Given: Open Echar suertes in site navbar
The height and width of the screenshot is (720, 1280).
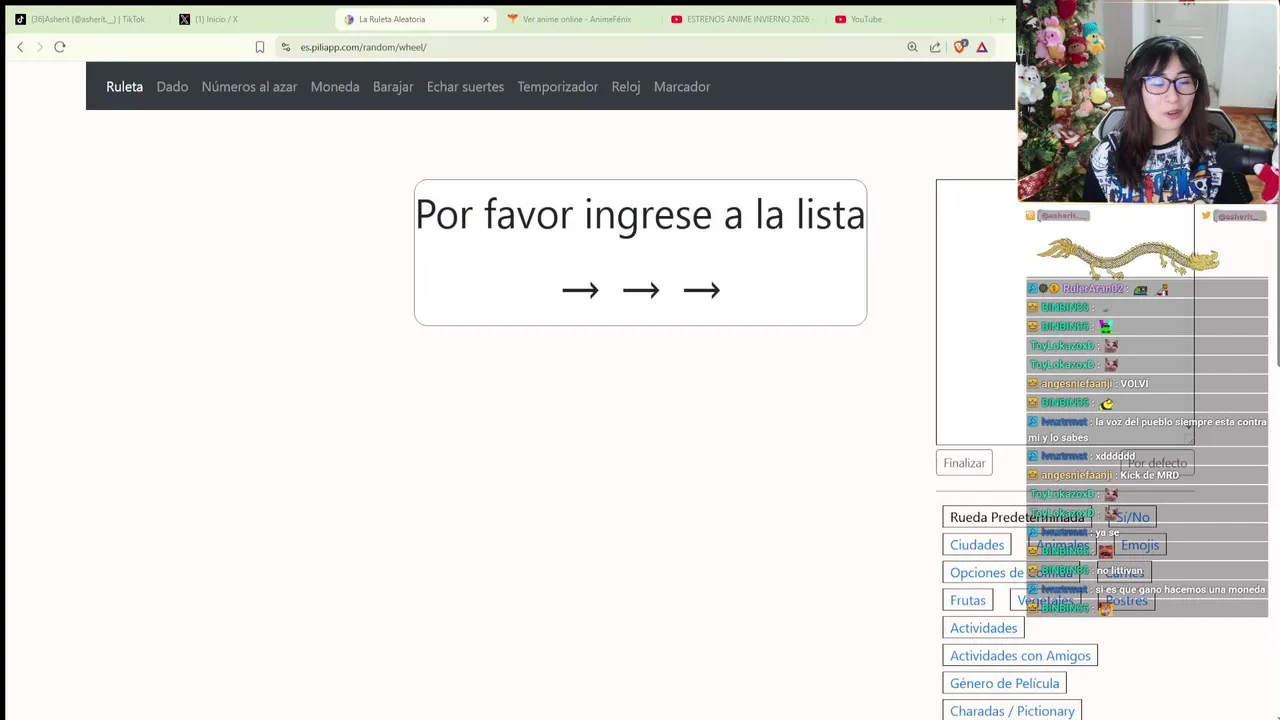Looking at the screenshot, I should click(465, 87).
